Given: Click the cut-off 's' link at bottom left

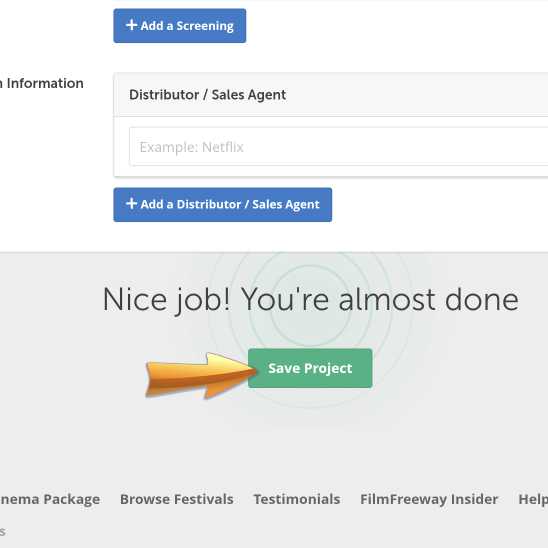Looking at the screenshot, I should pos(2,532).
